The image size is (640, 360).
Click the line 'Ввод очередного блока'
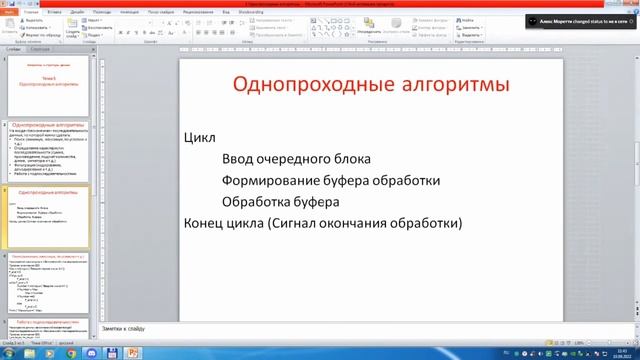pyautogui.click(x=296, y=159)
